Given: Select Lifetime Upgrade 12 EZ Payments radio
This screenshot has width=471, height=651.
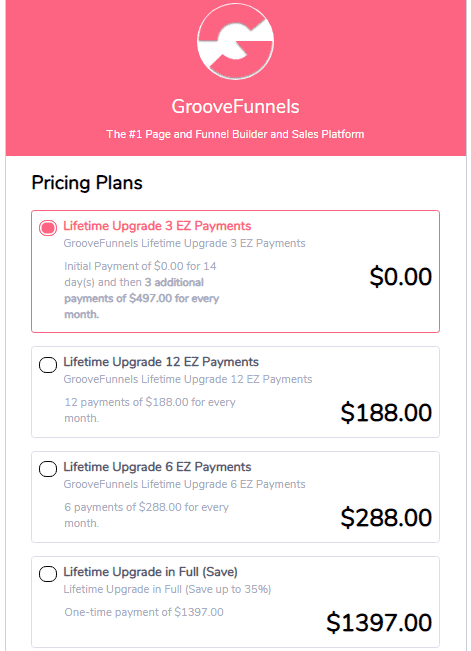Looking at the screenshot, I should [x=48, y=365].
